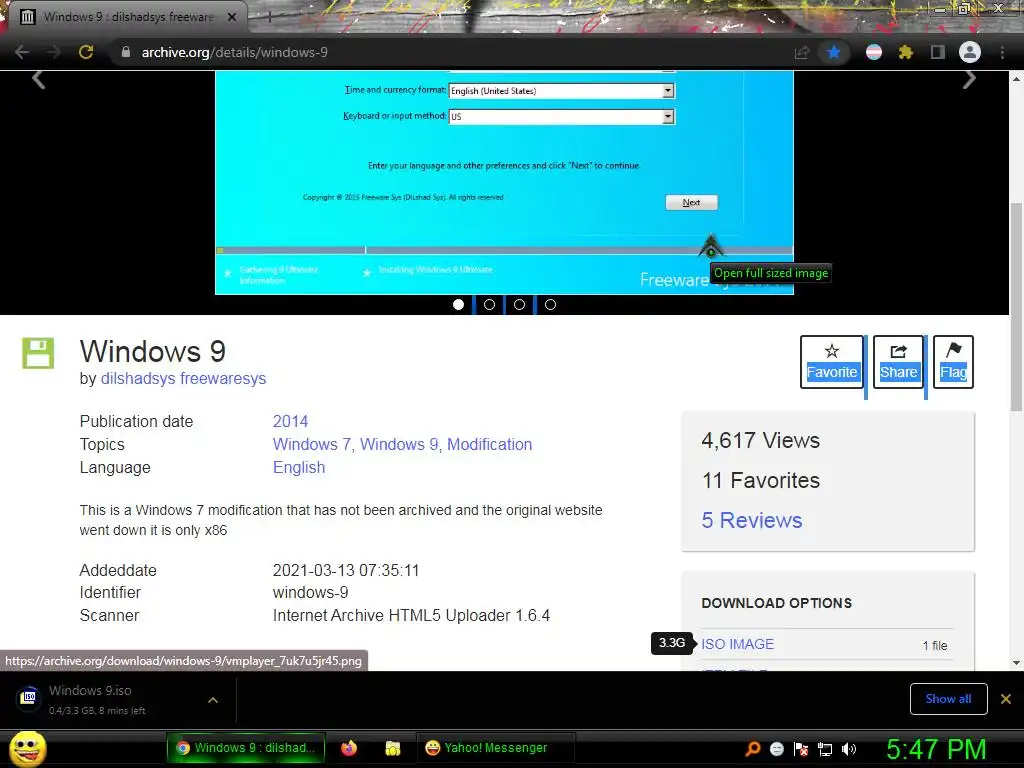Jump to the 5 Reviews section
Screen dimensions: 1024x768
[752, 520]
